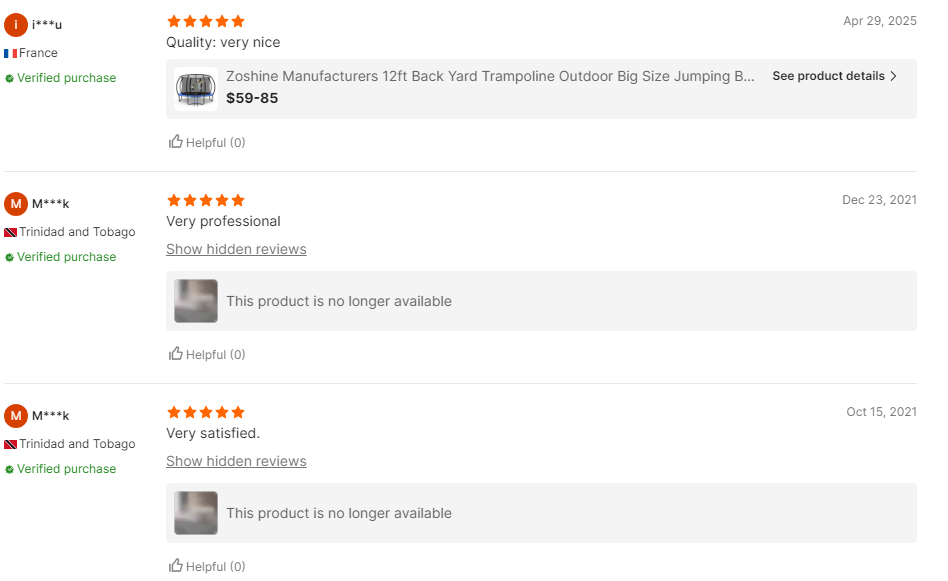Viewport: 948px width, 581px height.
Task: Click thumbs-up icon on Oct 15, 2021 review
Action: (176, 566)
